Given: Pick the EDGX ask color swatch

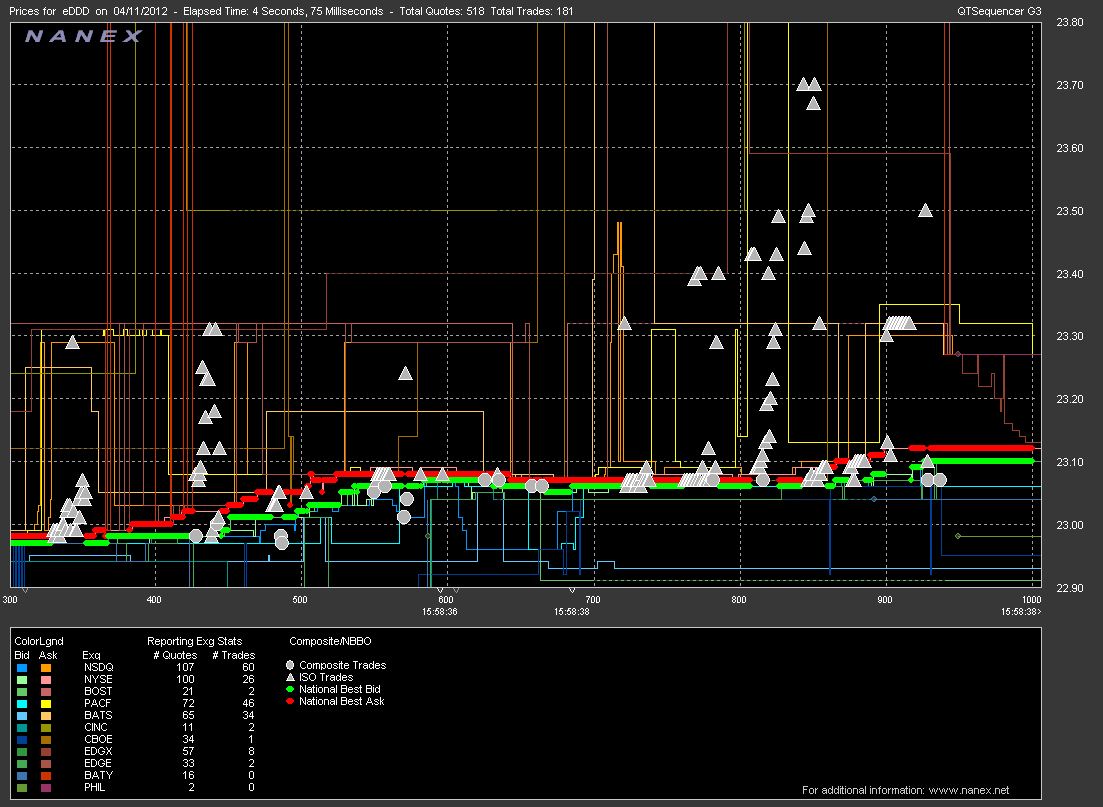Looking at the screenshot, I should point(46,751).
